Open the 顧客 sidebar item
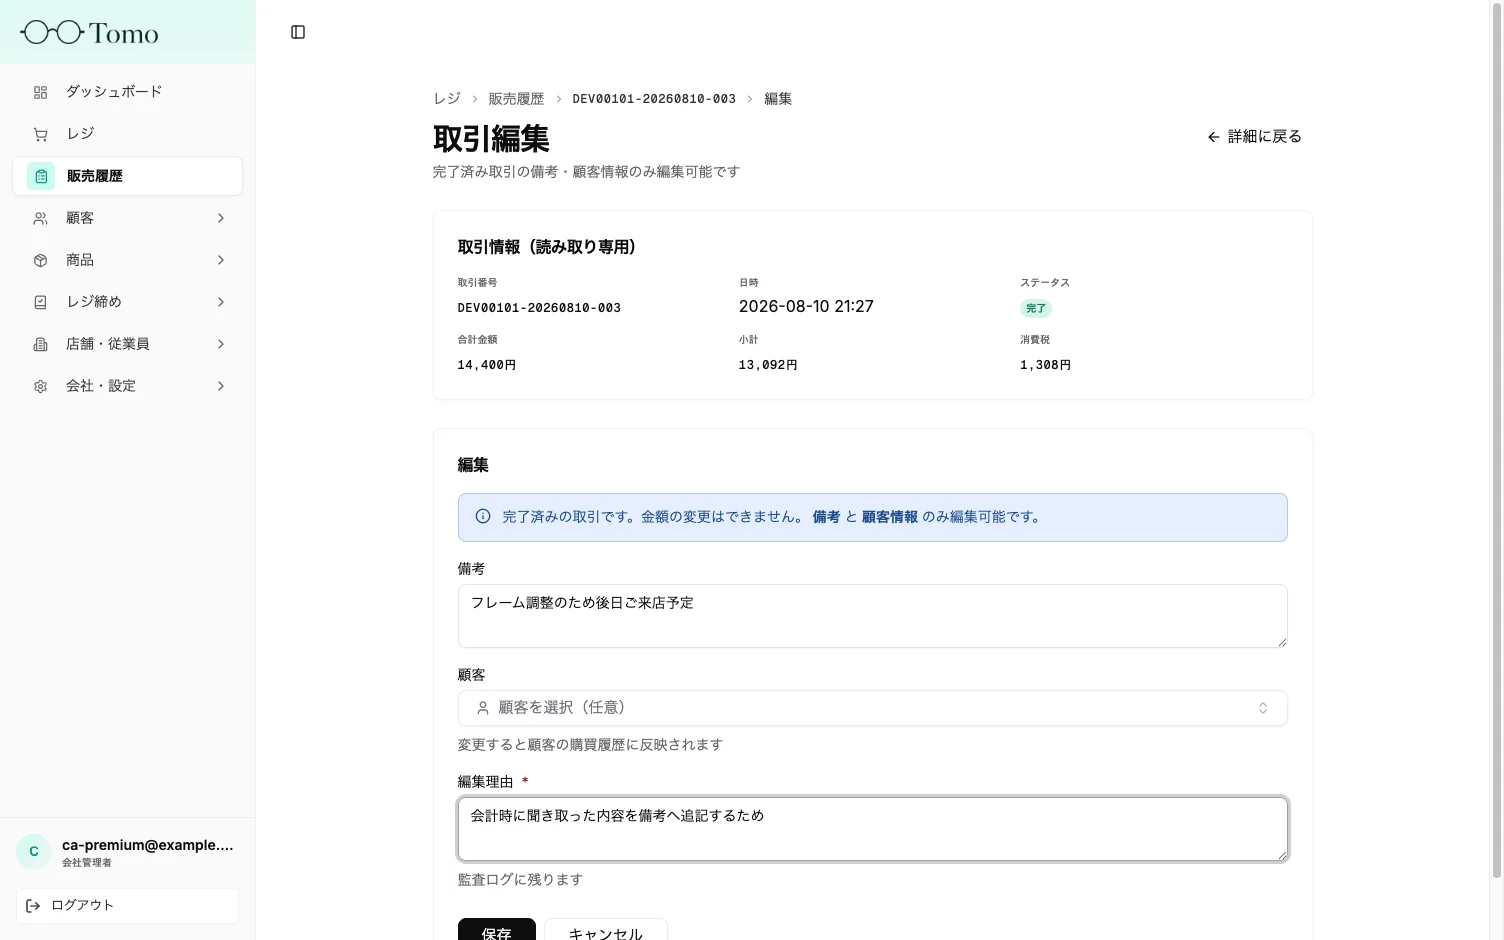This screenshot has width=1504, height=940. point(128,218)
